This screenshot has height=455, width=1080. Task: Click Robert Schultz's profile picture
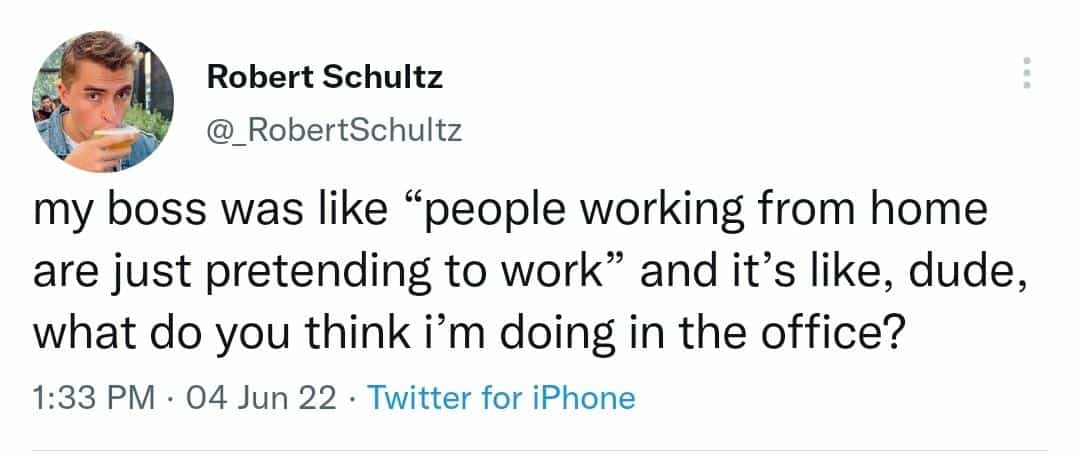(x=103, y=101)
